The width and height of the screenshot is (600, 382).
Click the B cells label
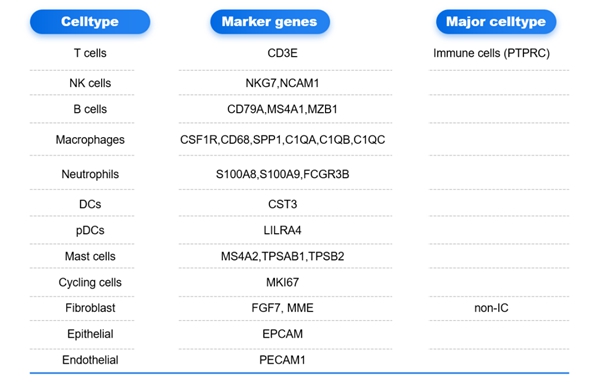click(90, 109)
